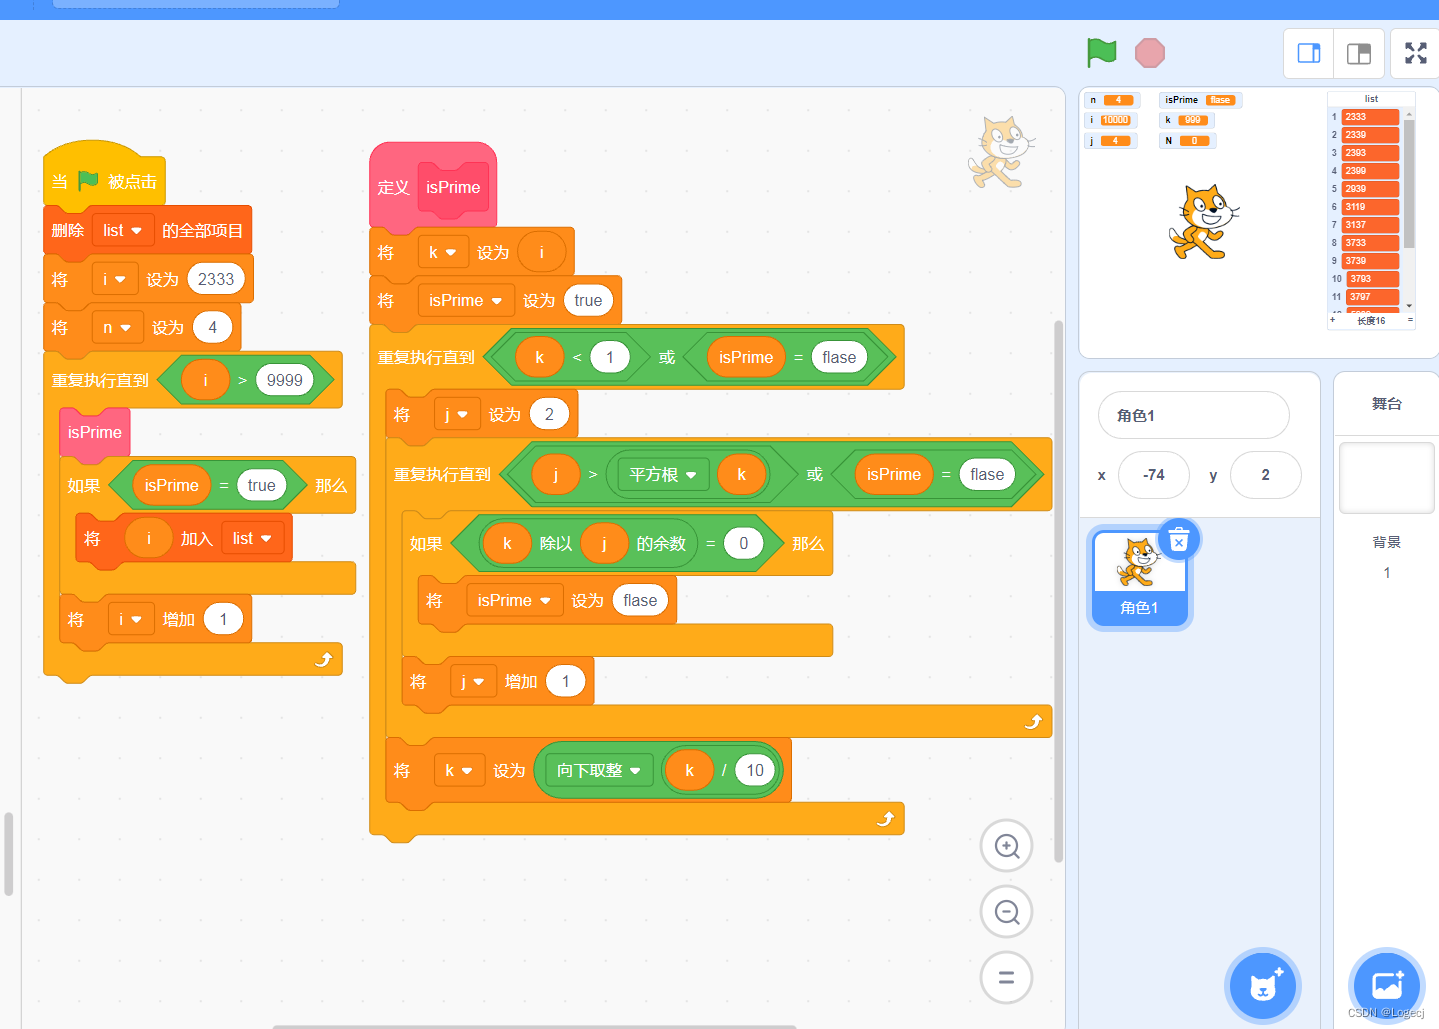Zoom in on the code workspace
The width and height of the screenshot is (1439, 1029).
tap(1007, 846)
